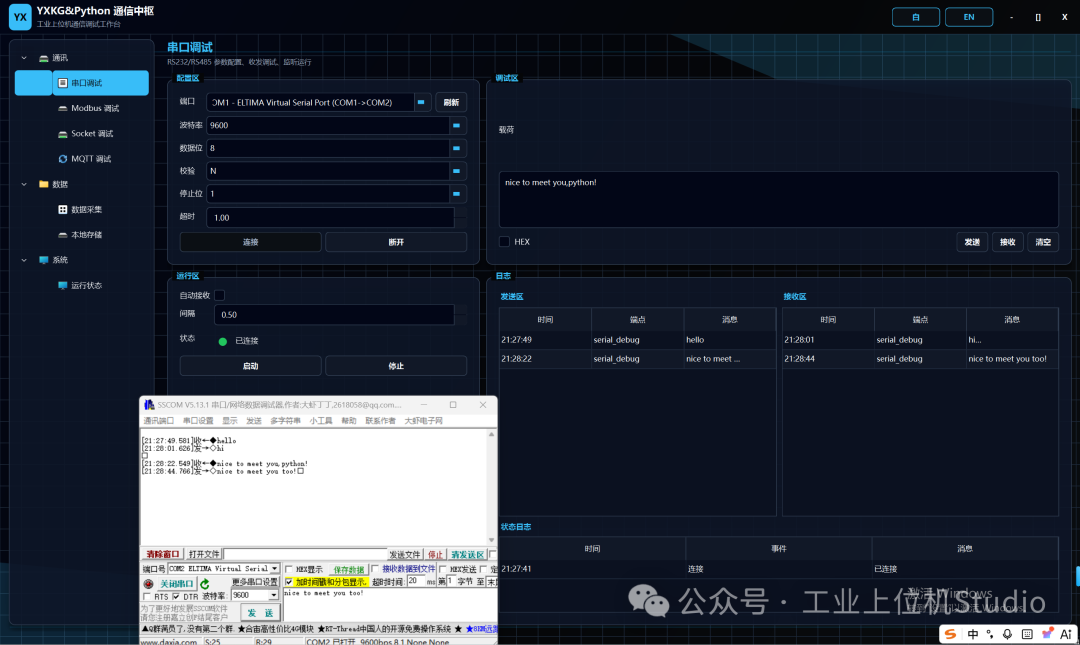
Task: Click SSCOM red record indicator icon
Action: [x=148, y=584]
